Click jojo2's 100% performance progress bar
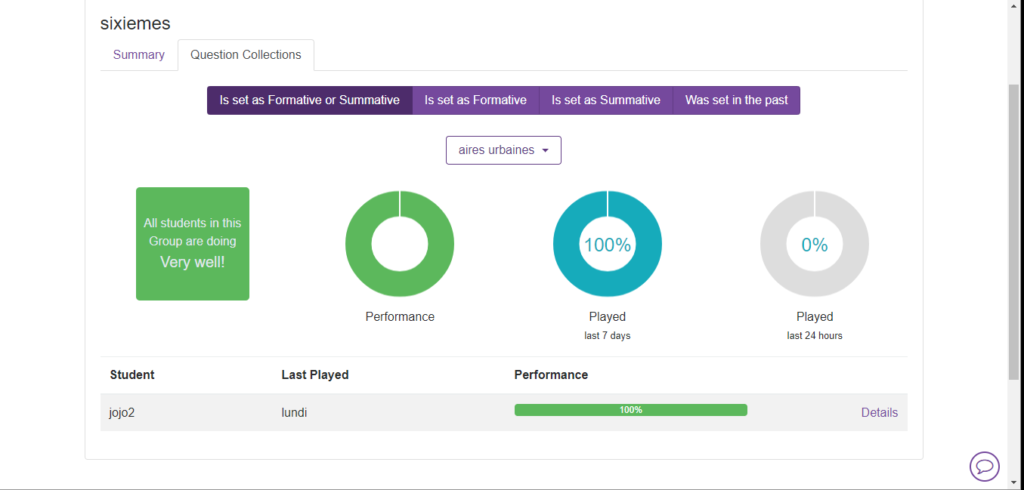This screenshot has width=1024, height=490. [x=630, y=410]
